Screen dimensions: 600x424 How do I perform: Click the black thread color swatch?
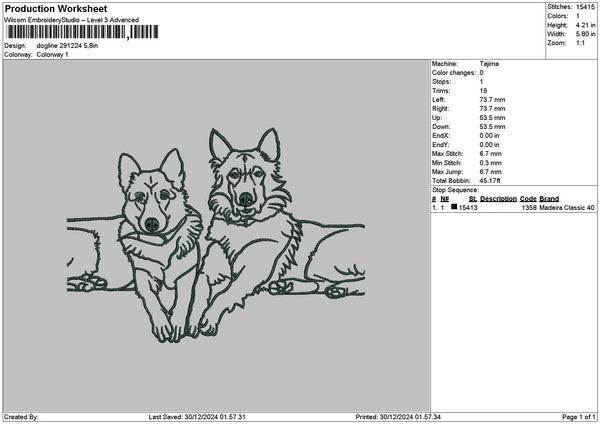pos(454,207)
